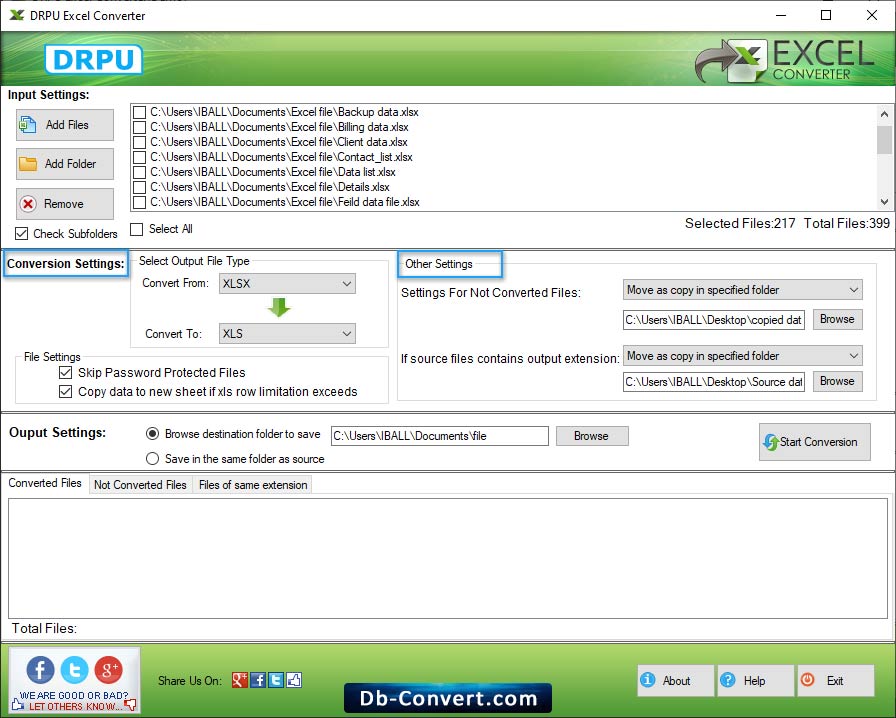This screenshot has width=896, height=718.
Task: Check the Contact_list.xlsx file checkbox
Action: (139, 157)
